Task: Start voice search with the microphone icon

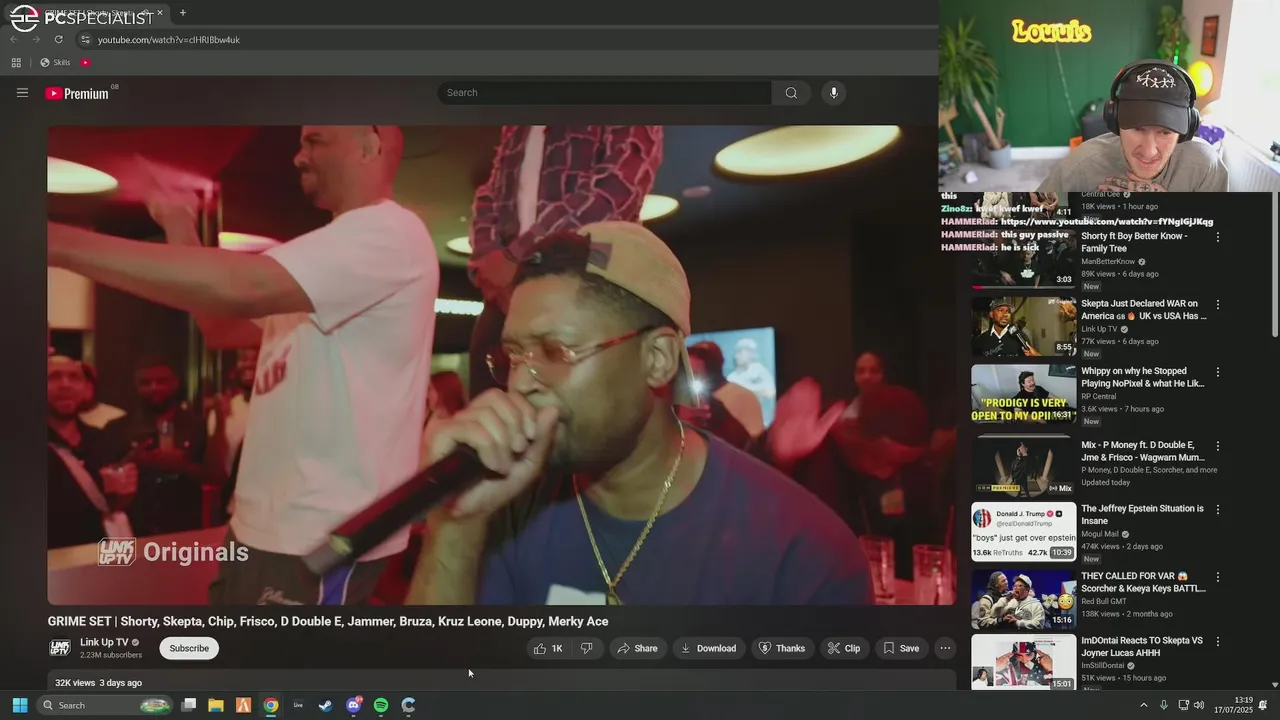Action: pyautogui.click(x=834, y=93)
